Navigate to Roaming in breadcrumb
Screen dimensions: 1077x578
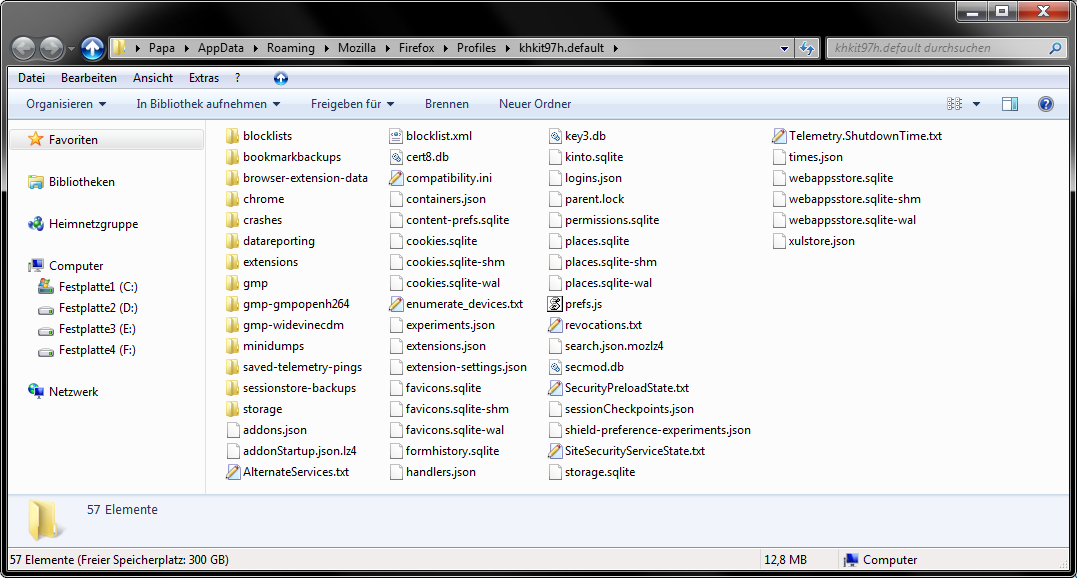coord(291,48)
